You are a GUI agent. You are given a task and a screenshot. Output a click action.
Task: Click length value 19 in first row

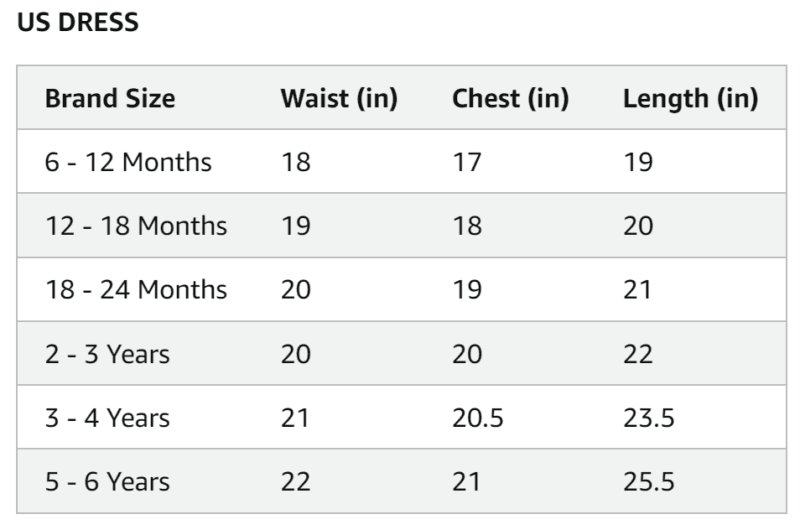637,161
